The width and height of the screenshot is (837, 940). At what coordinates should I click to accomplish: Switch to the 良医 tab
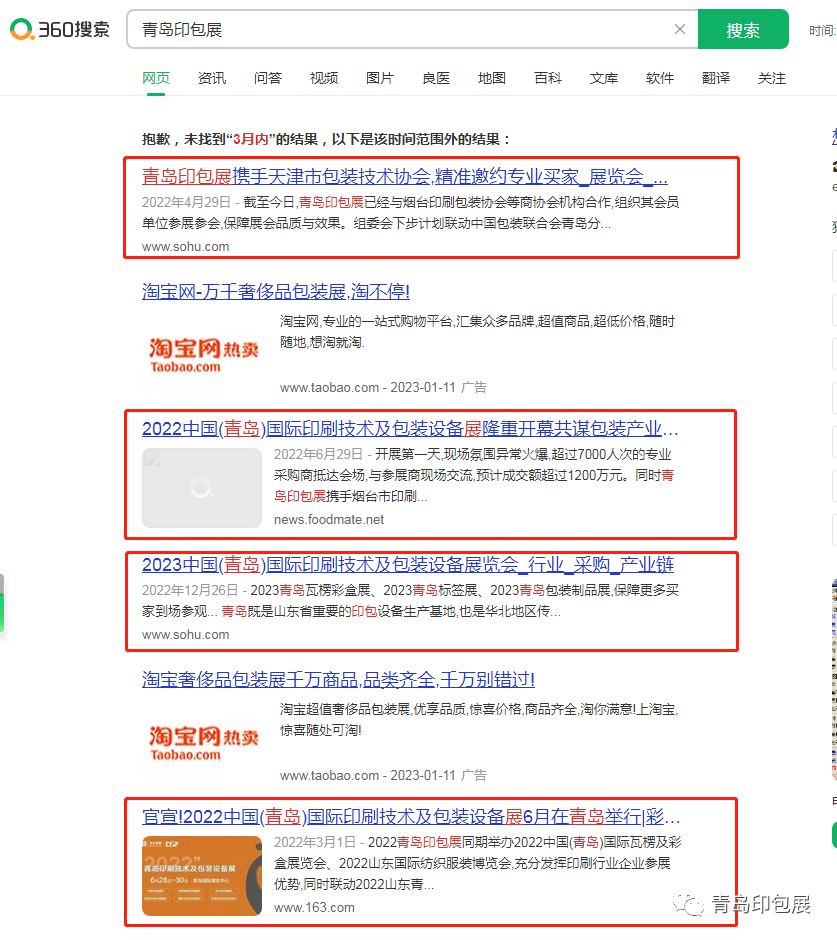click(436, 78)
